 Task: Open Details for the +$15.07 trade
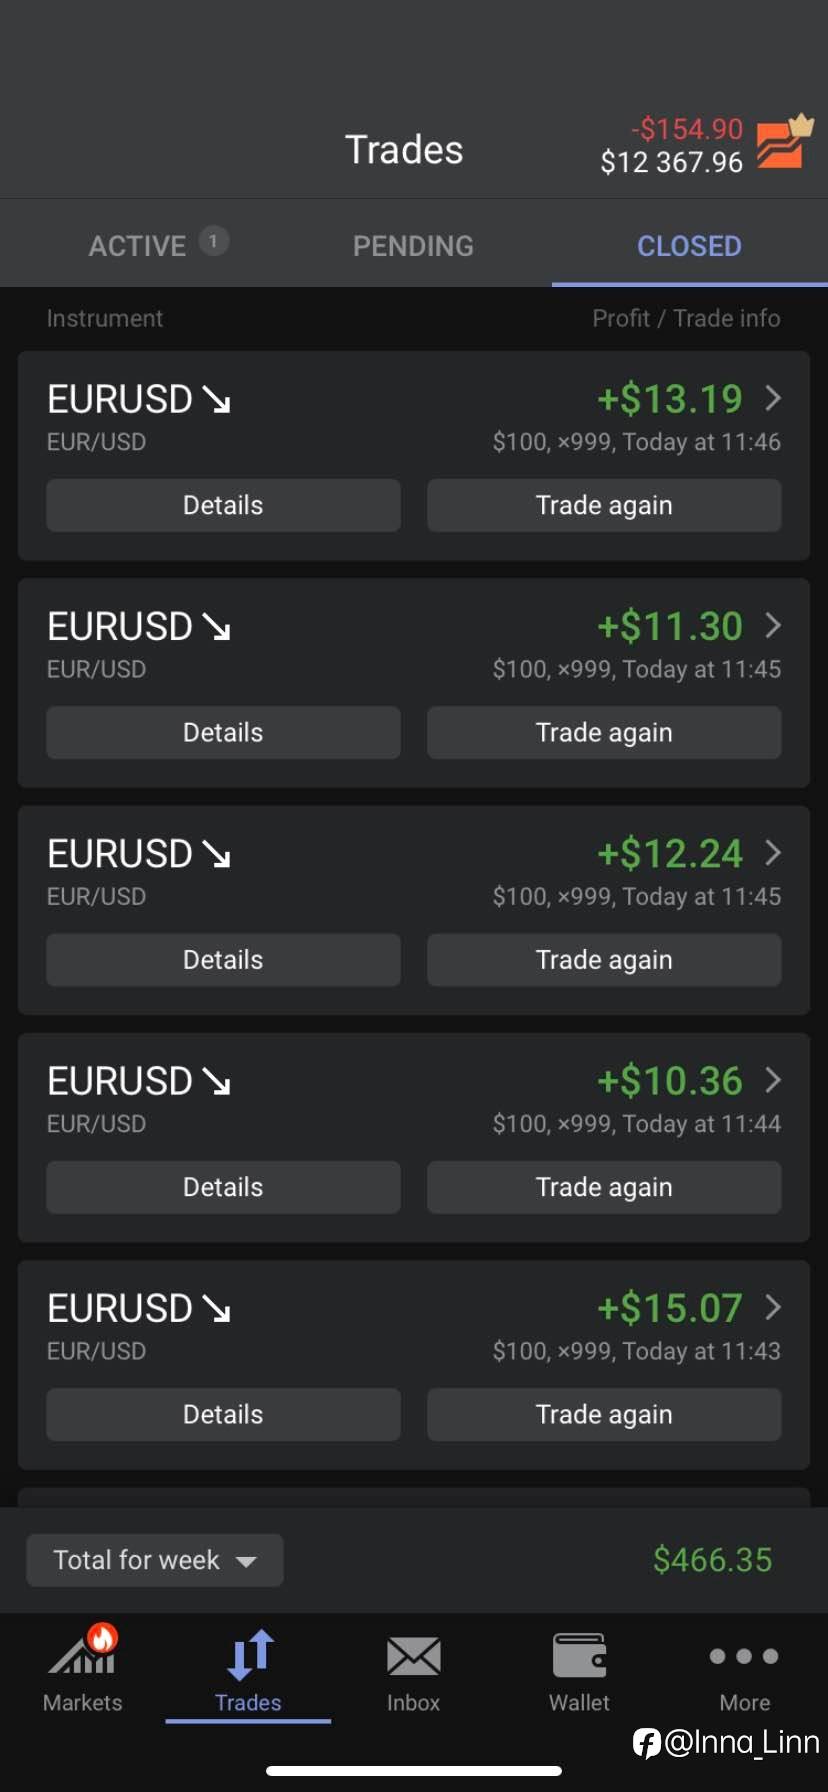[223, 1414]
